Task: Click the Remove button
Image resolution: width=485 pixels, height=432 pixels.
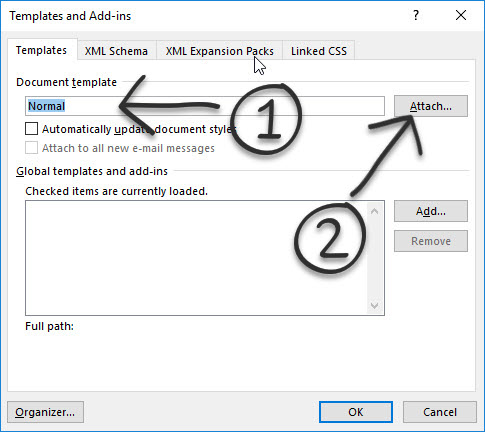Action: (431, 241)
